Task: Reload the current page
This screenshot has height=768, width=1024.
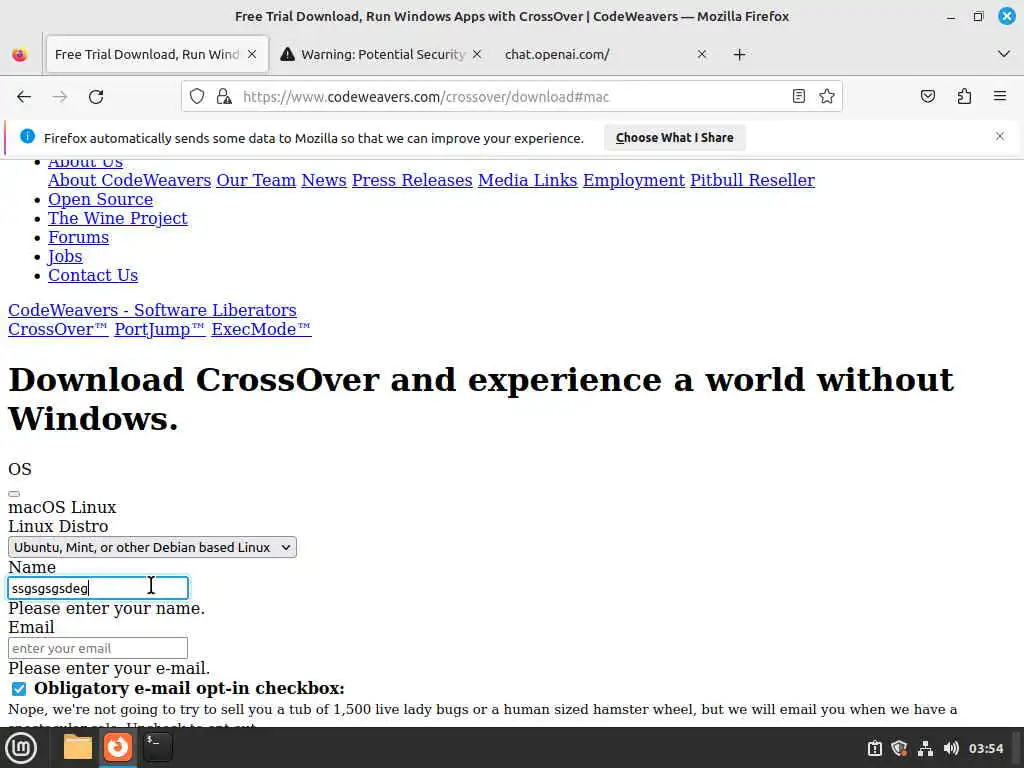Action: [96, 97]
